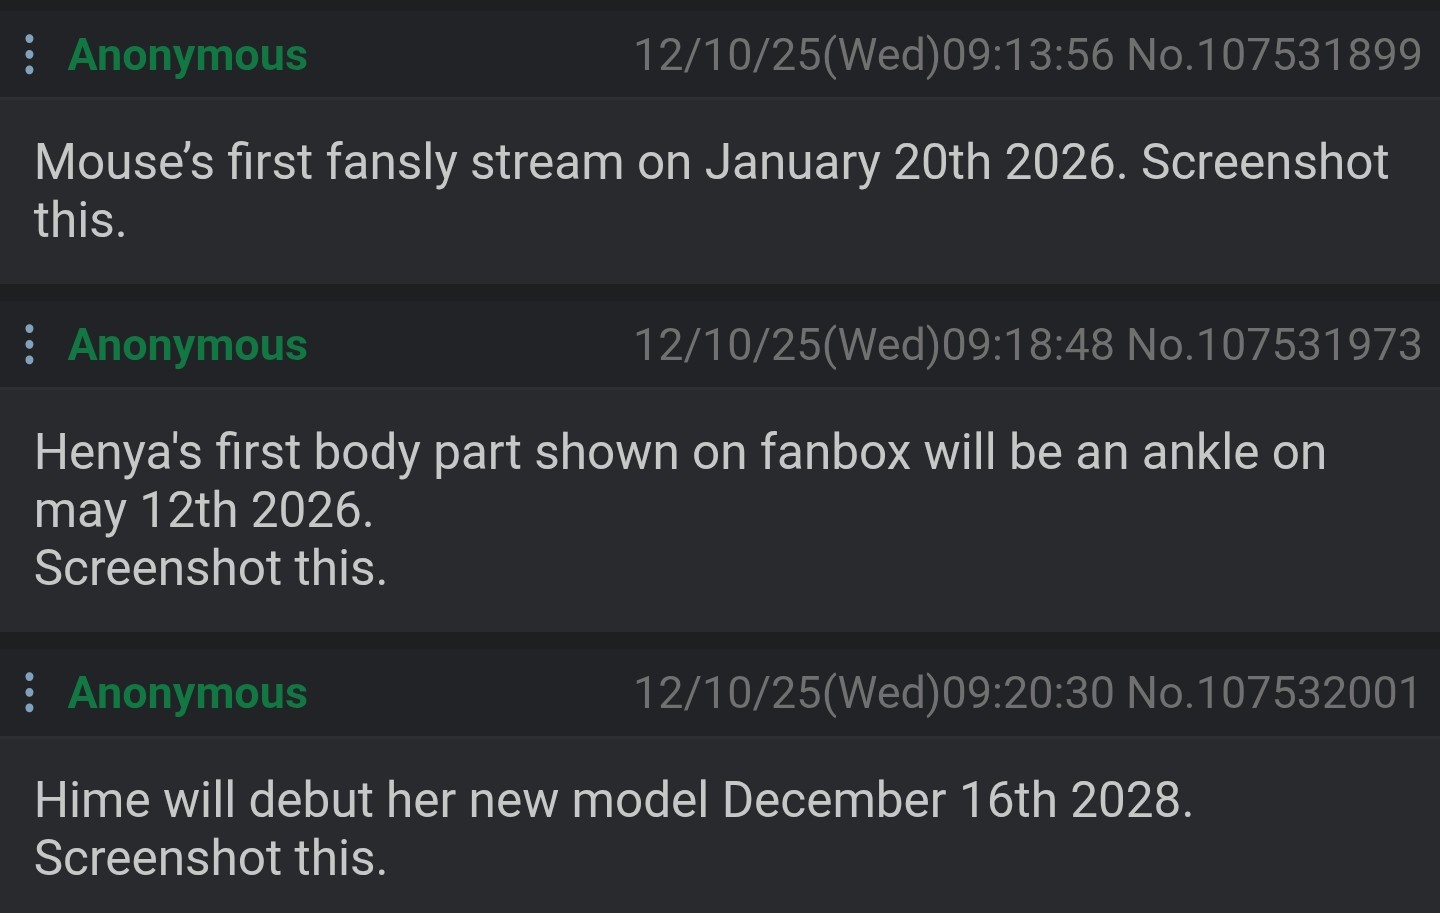Screen dimensions: 1440x913
Task: Tap "Screenshot this." line under the Hime post
Action: [x=210, y=858]
